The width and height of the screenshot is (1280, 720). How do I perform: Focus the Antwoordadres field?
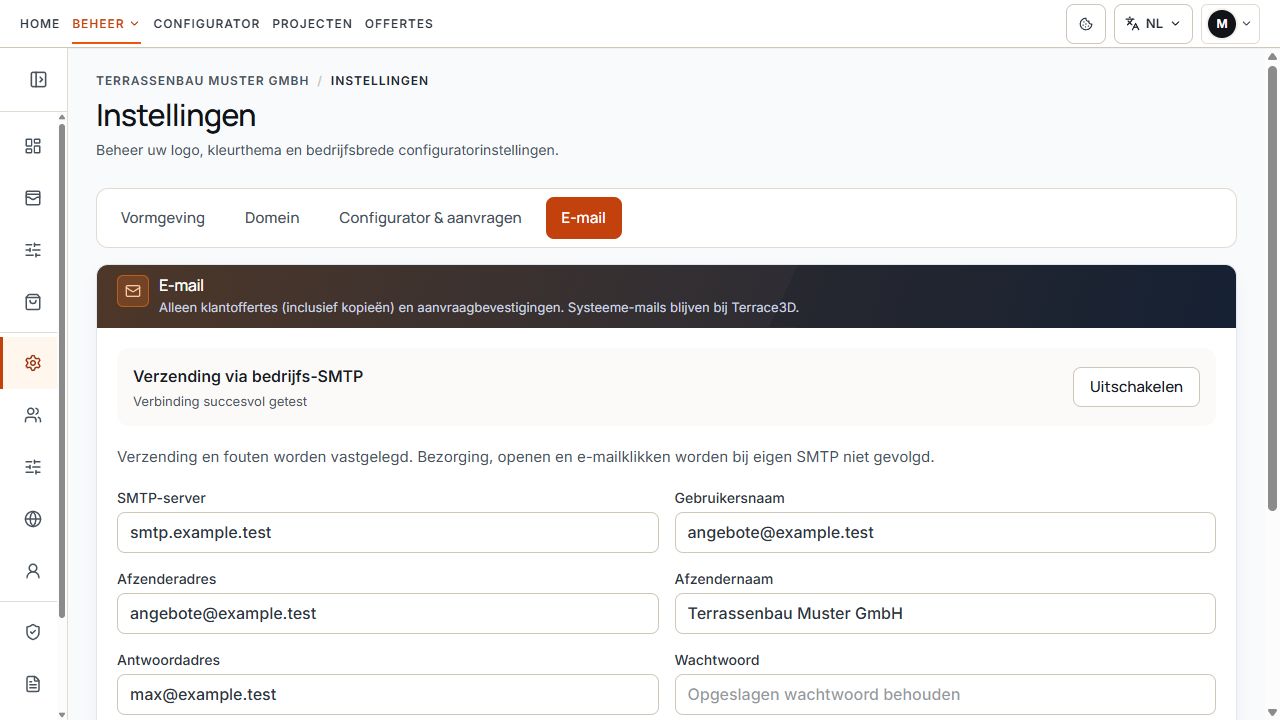tap(388, 695)
